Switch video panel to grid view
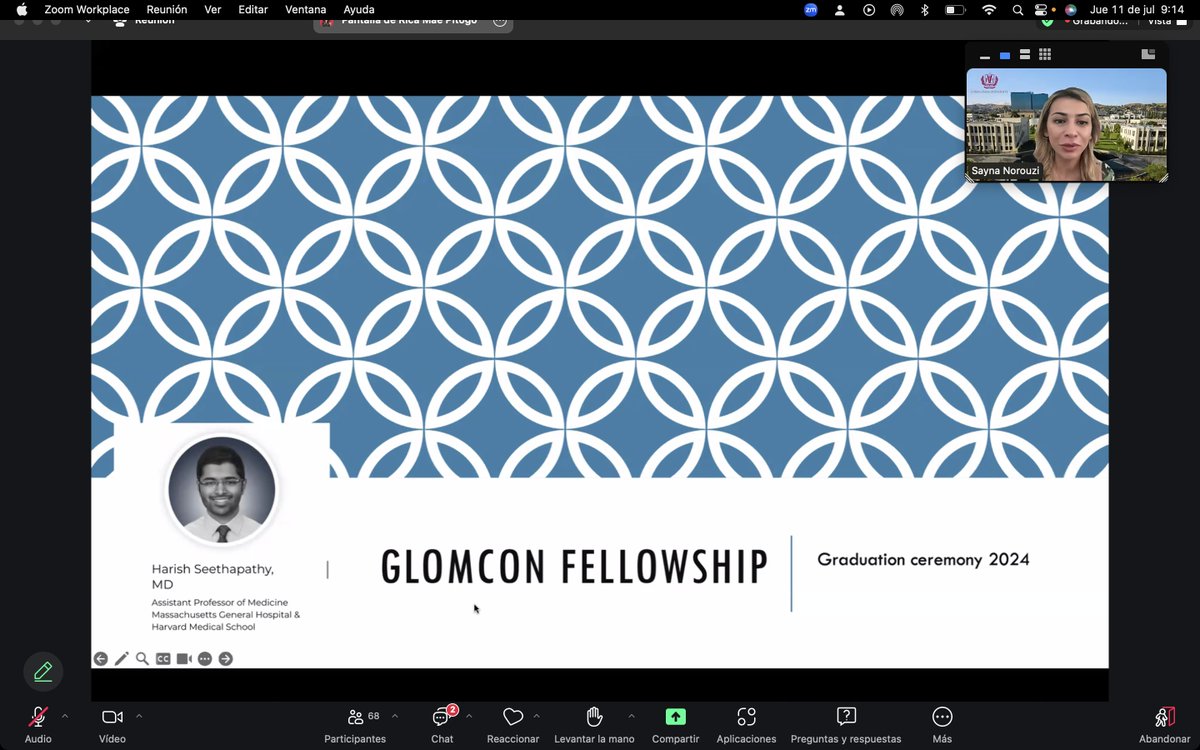The width and height of the screenshot is (1200, 750). coord(1045,55)
